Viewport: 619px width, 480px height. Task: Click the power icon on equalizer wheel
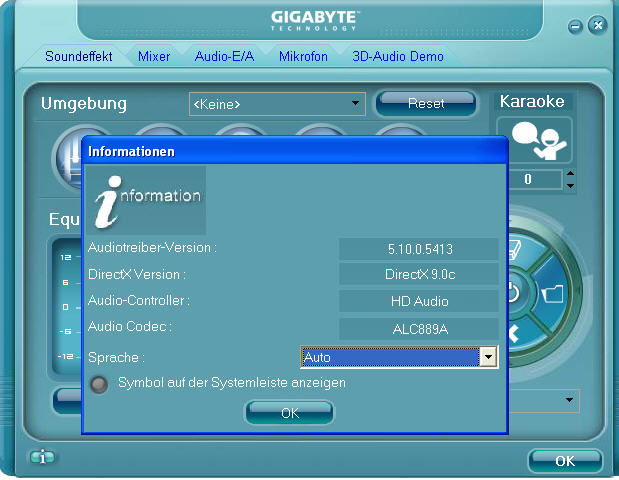[512, 293]
